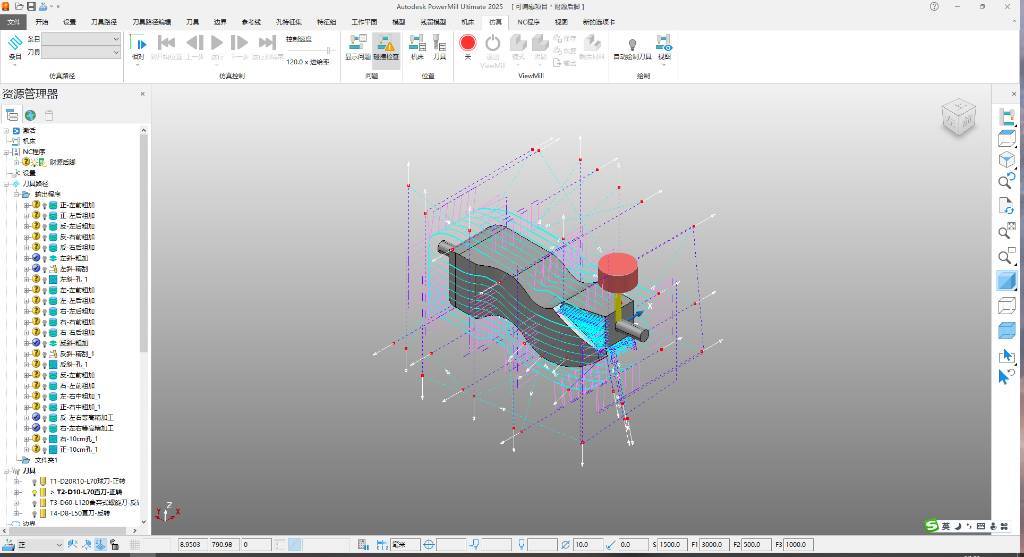Click the collision check warning icon
Image resolution: width=1024 pixels, height=557 pixels.
coord(386,44)
